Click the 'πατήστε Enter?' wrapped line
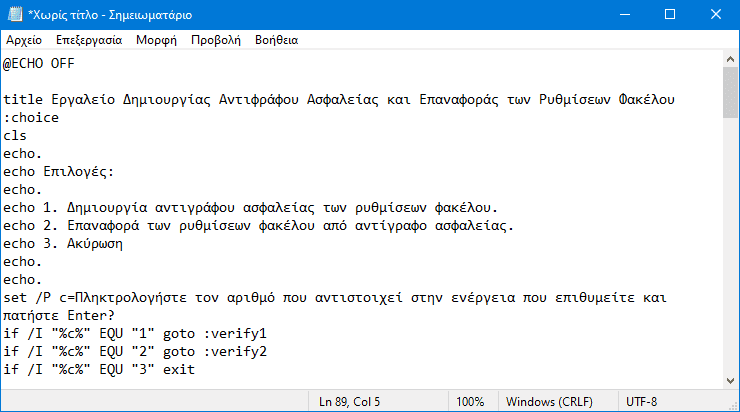This screenshot has width=740, height=412. click(59, 315)
